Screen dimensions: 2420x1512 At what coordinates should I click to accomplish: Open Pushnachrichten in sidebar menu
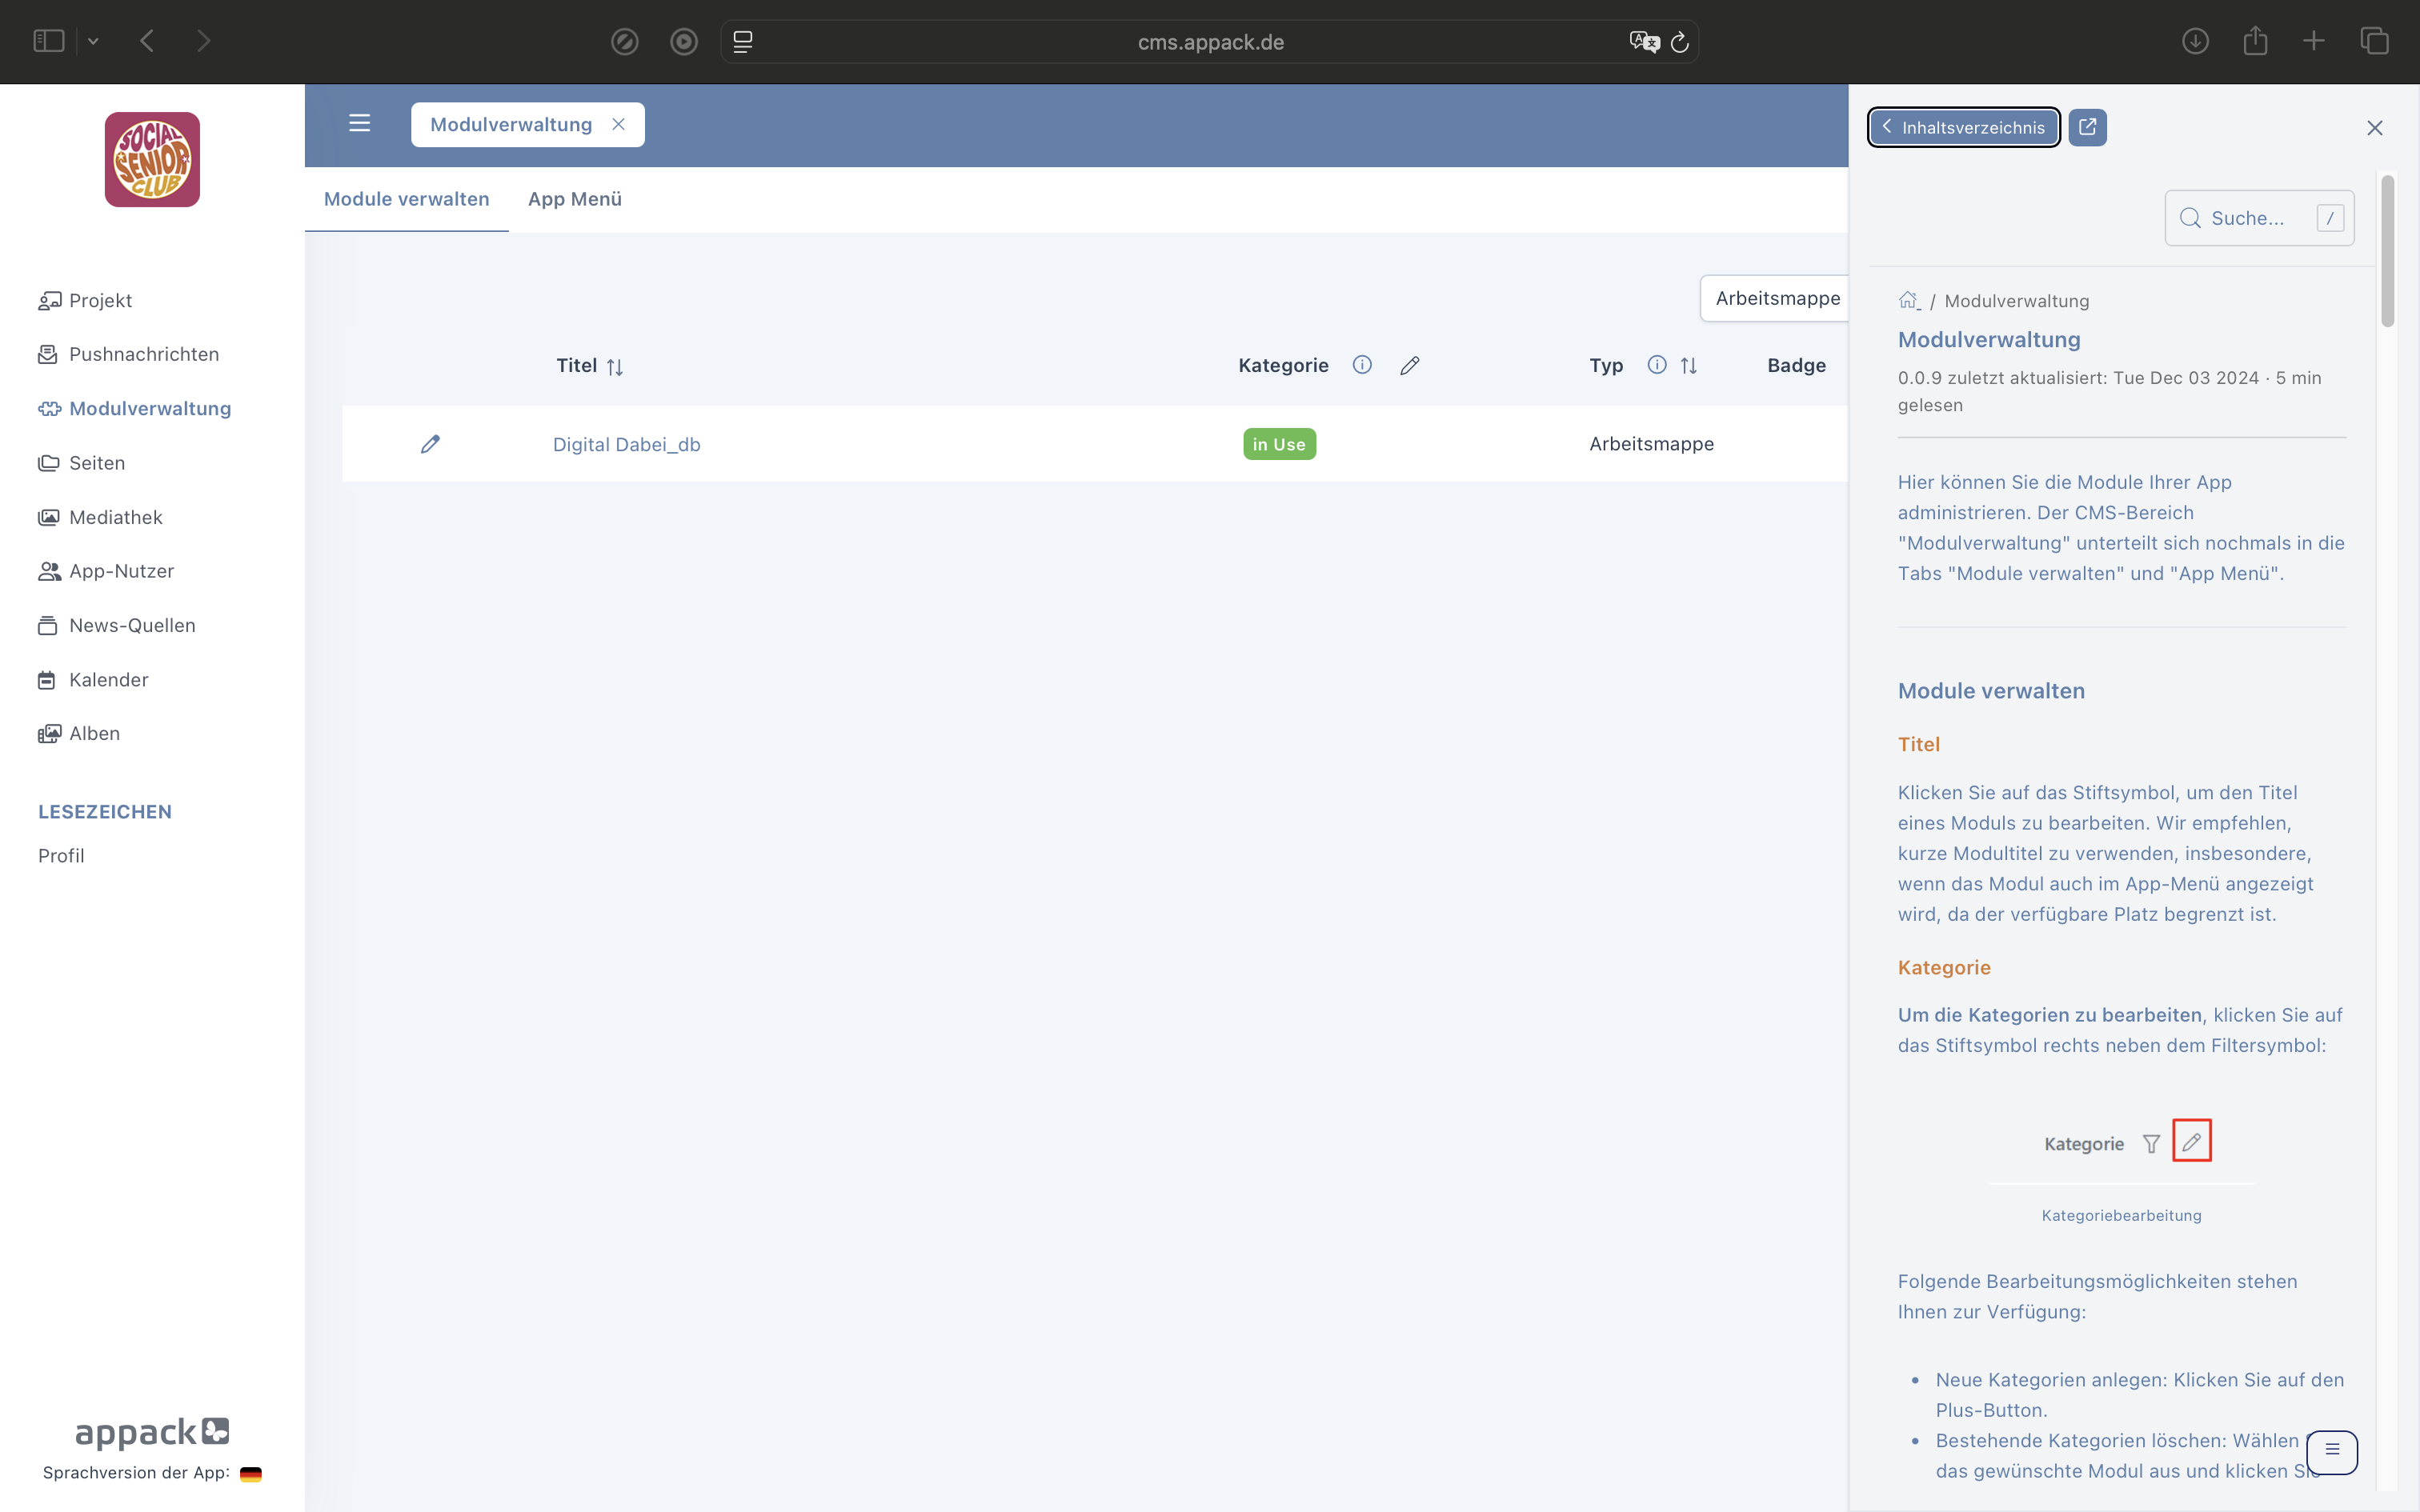click(x=143, y=354)
